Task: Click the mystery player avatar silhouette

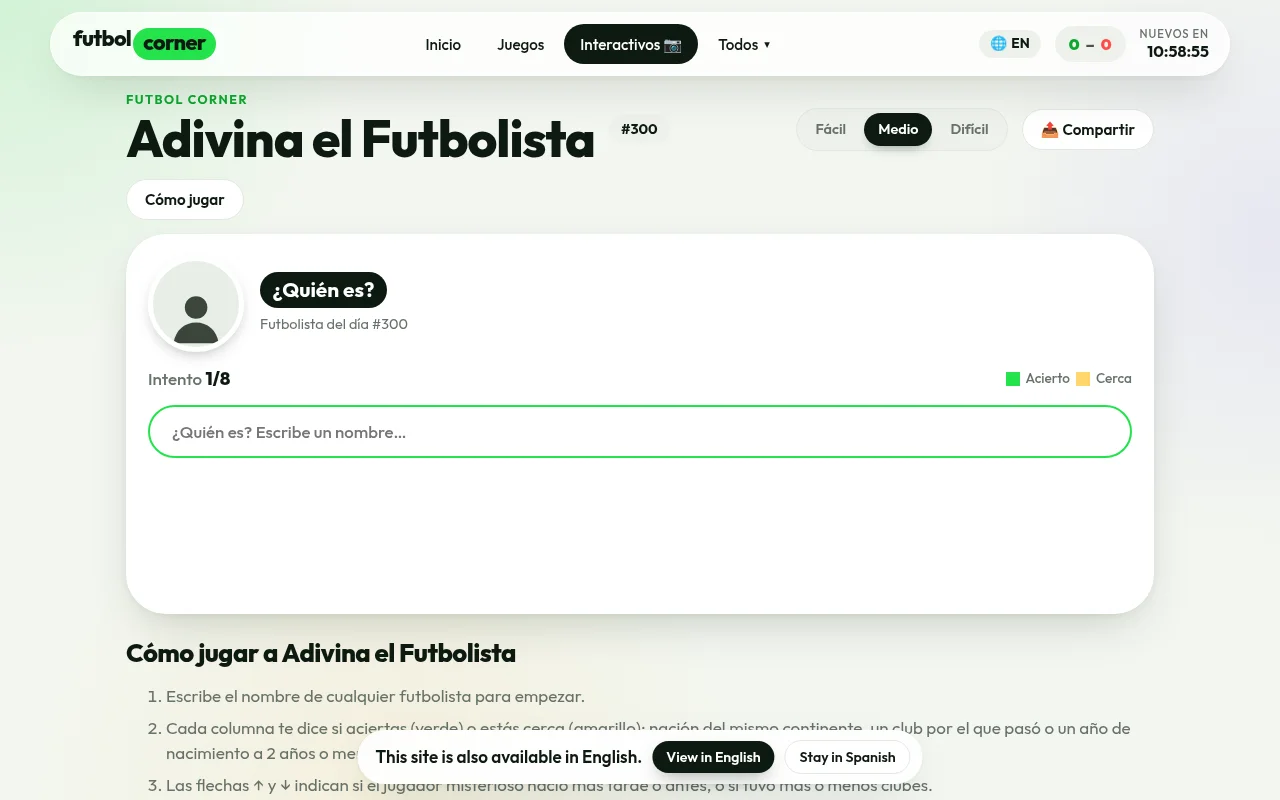Action: coord(196,306)
